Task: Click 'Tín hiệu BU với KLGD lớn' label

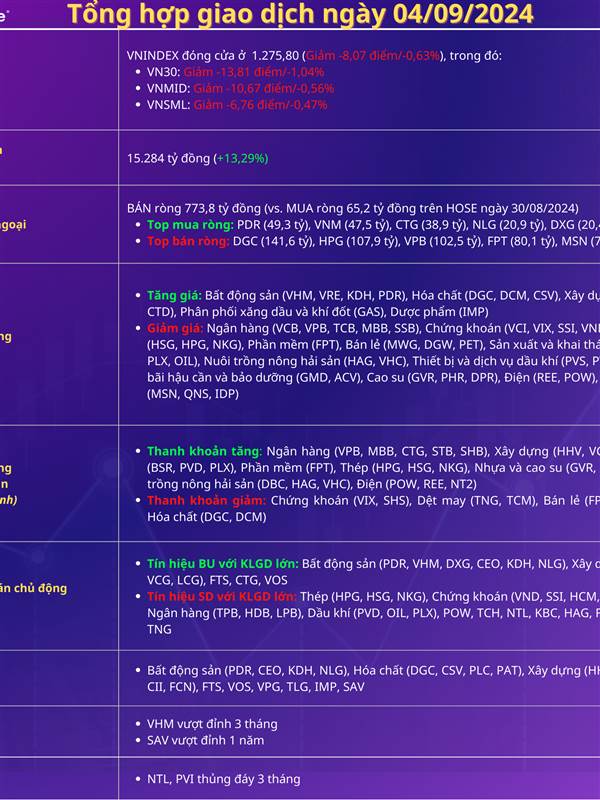Action: tap(222, 564)
